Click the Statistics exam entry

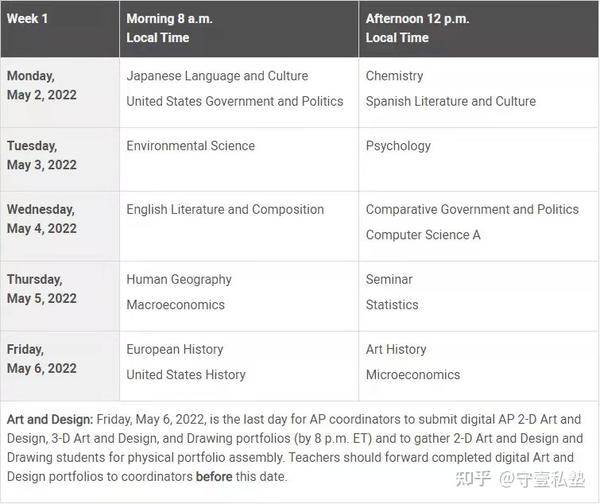392,305
